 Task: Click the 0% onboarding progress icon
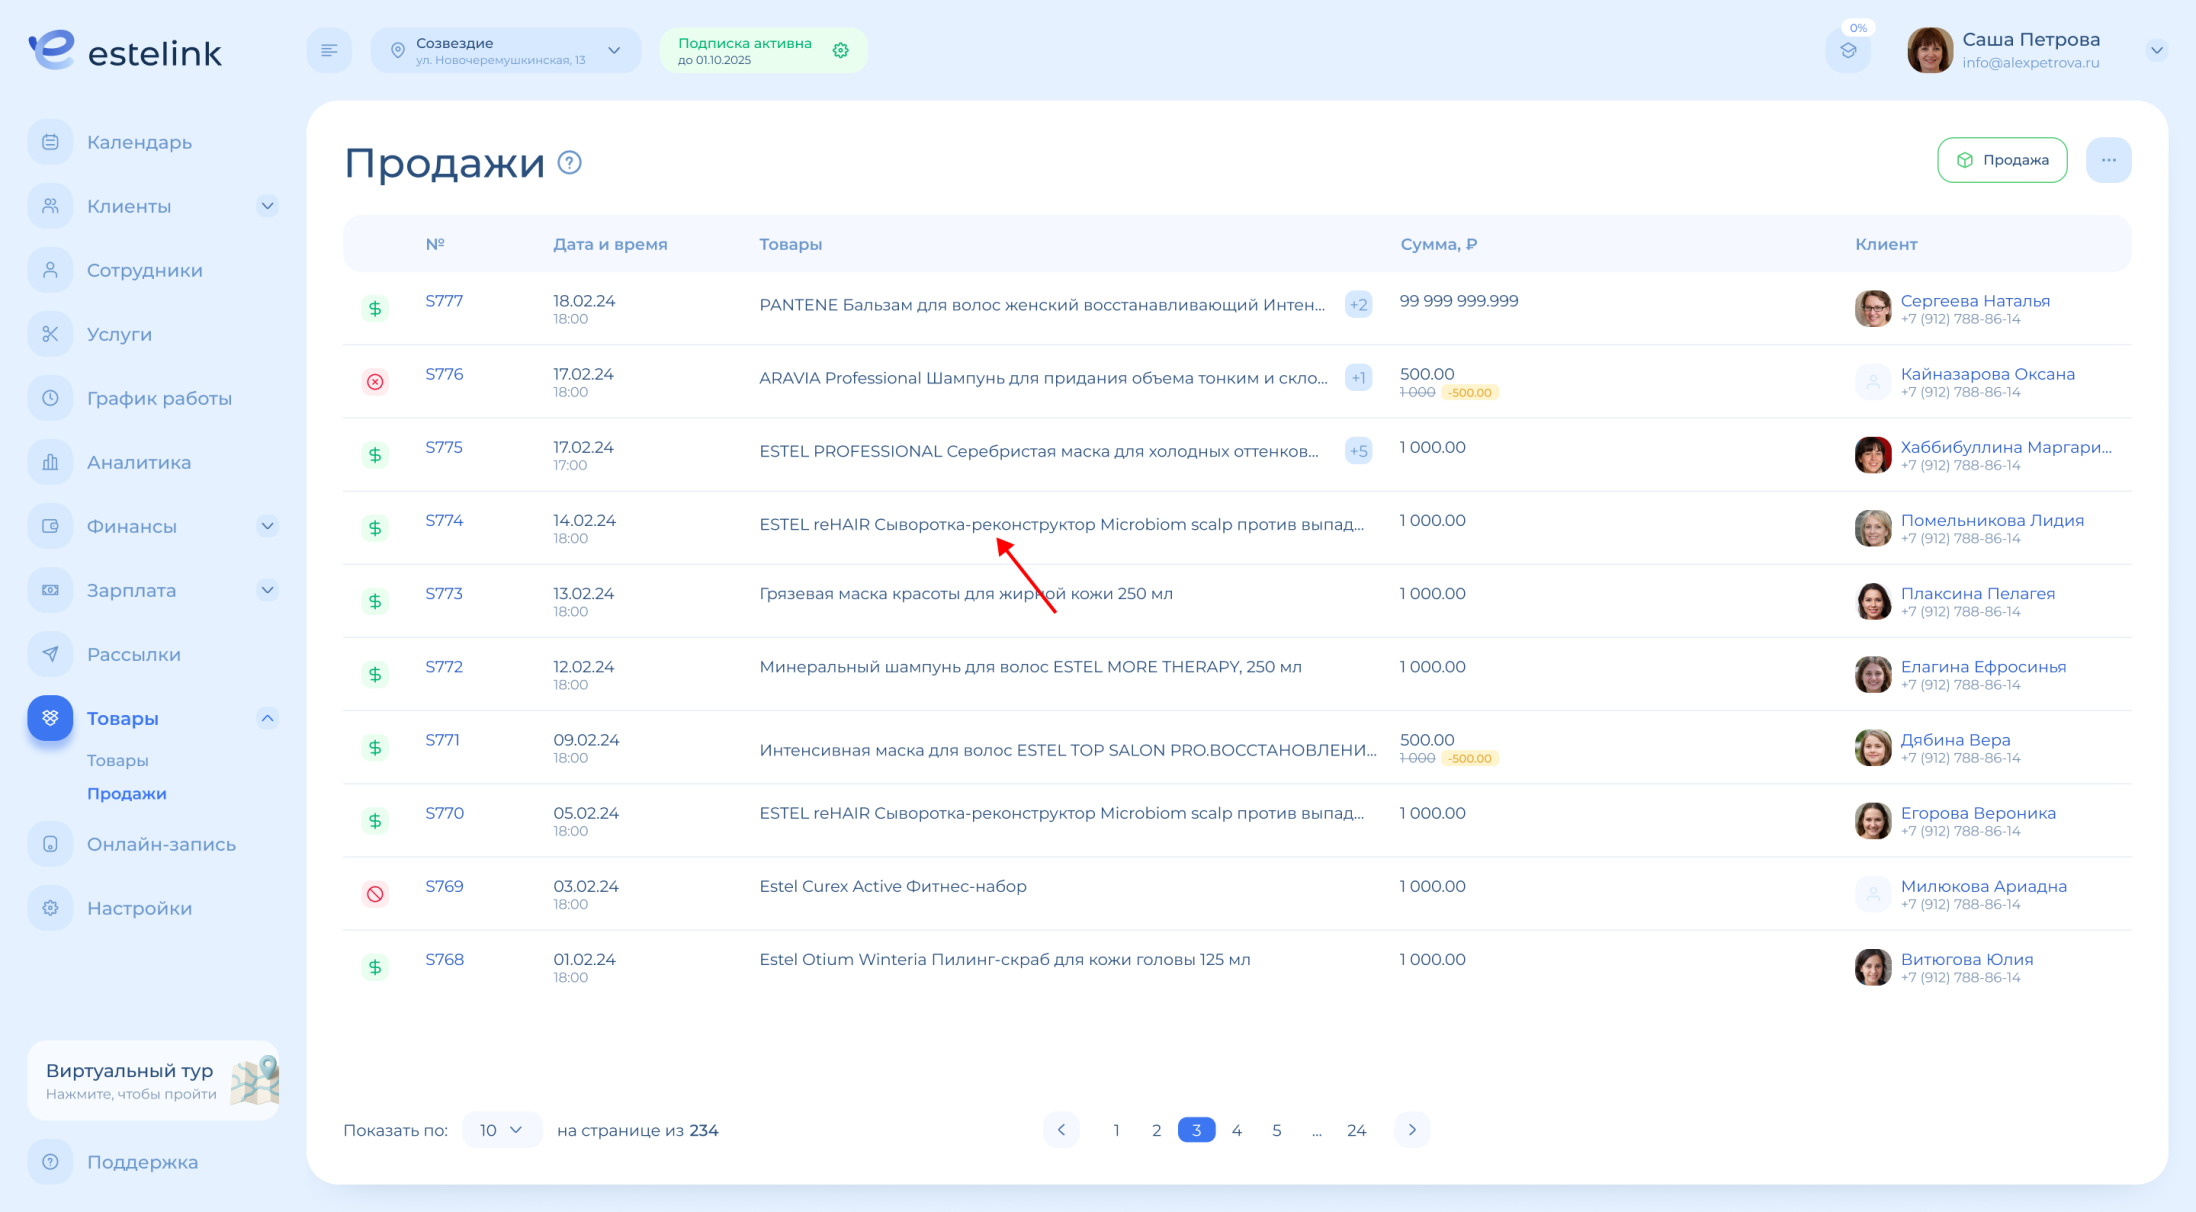1848,50
